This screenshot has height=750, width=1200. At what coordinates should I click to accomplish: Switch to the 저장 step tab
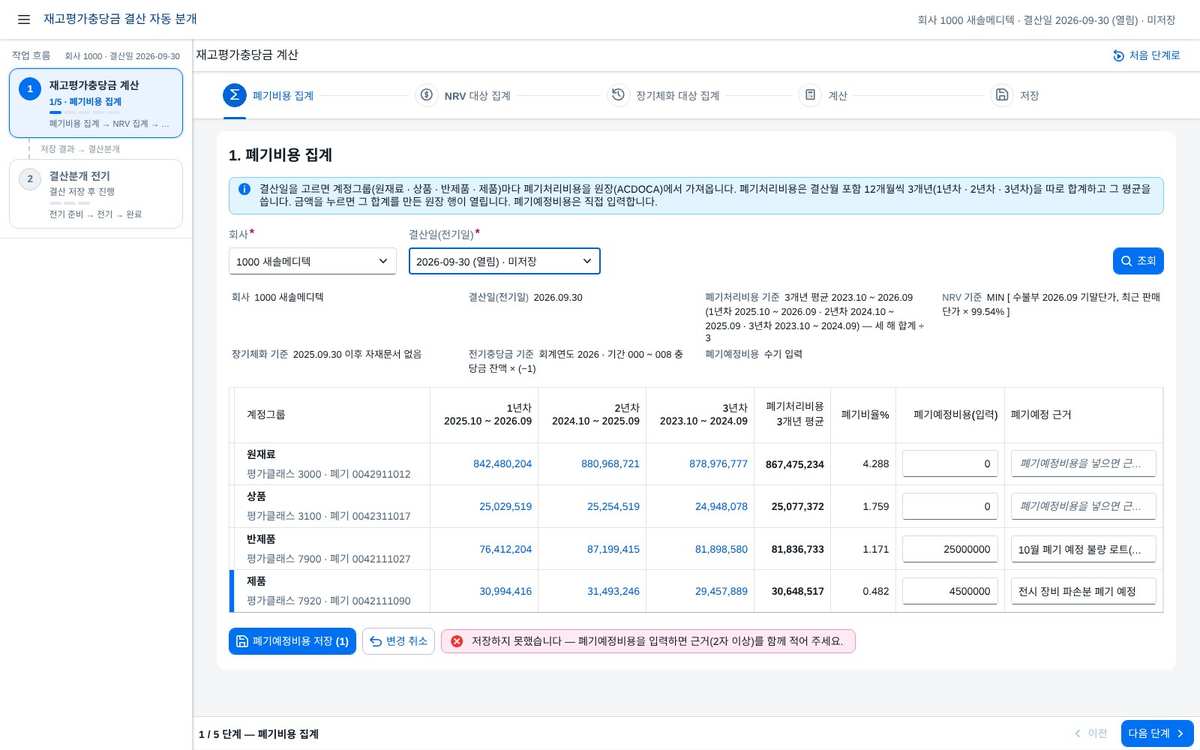point(1015,96)
